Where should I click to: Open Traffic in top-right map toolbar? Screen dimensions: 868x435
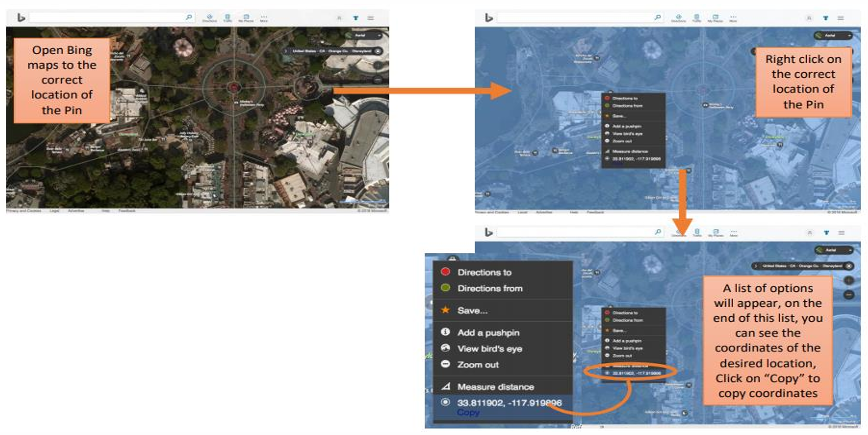[697, 18]
